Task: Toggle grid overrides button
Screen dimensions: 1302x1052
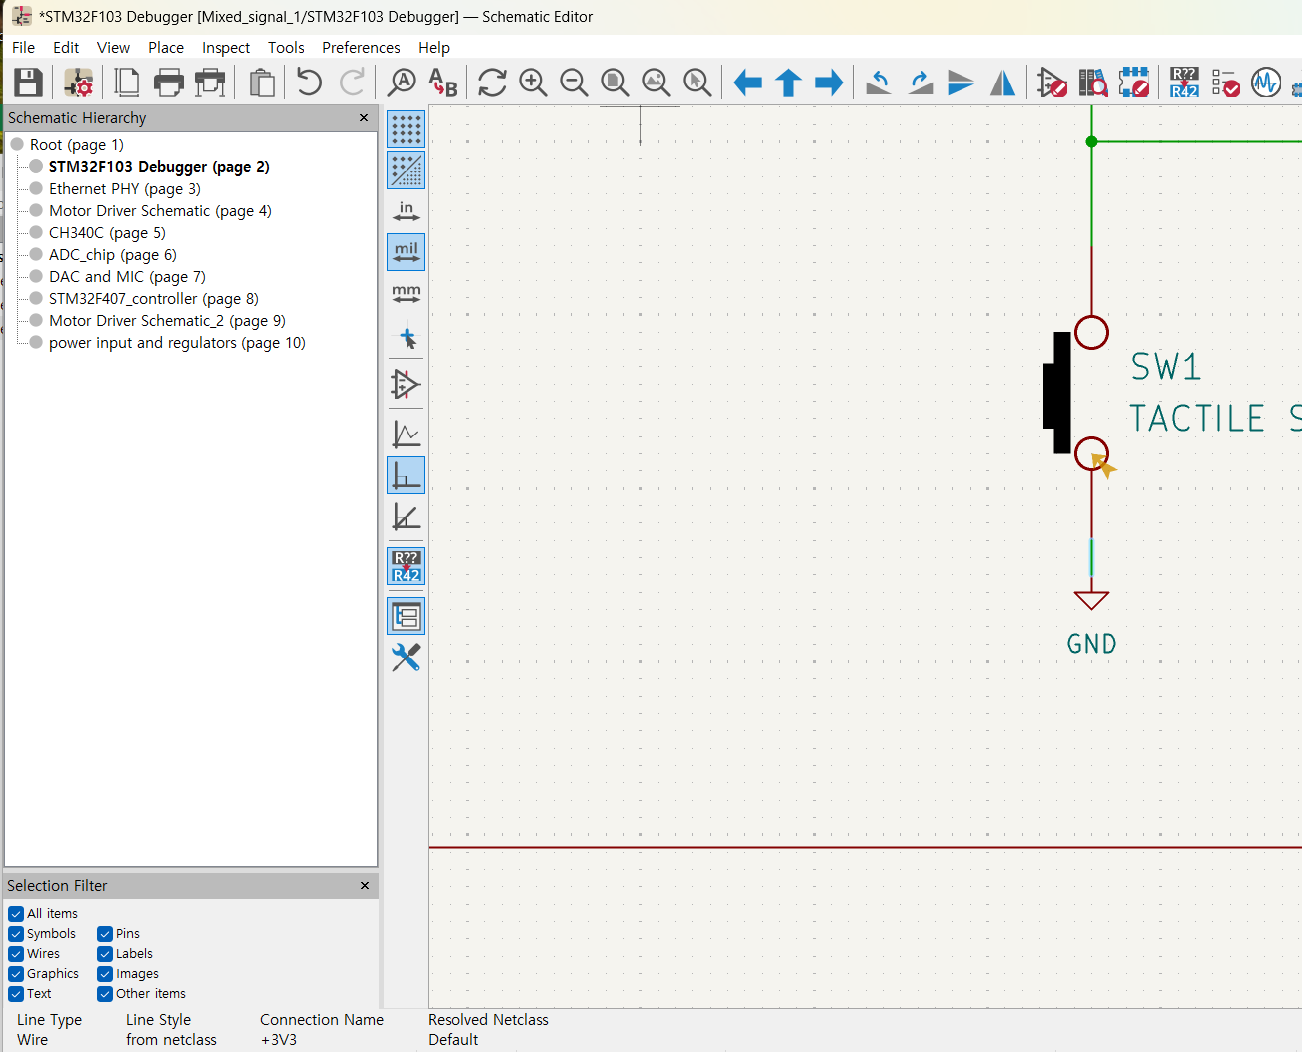Action: [x=406, y=170]
